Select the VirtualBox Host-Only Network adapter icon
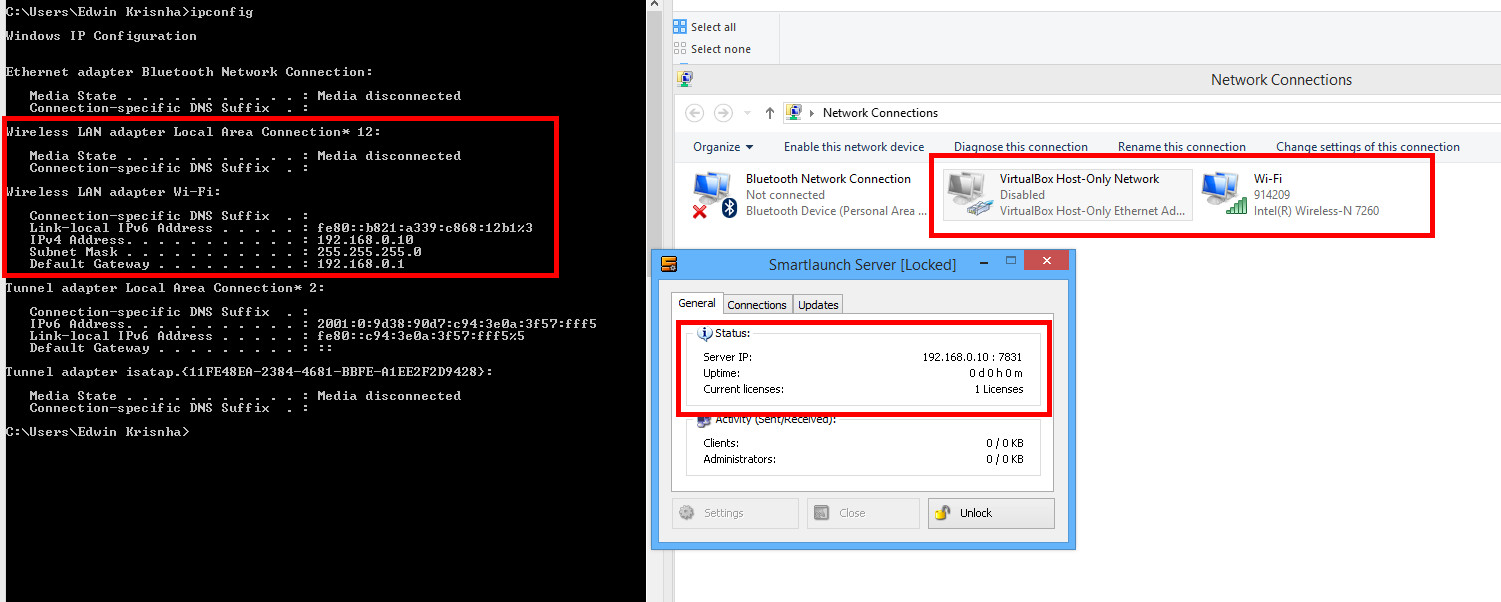This screenshot has height=602, width=1501. click(968, 194)
